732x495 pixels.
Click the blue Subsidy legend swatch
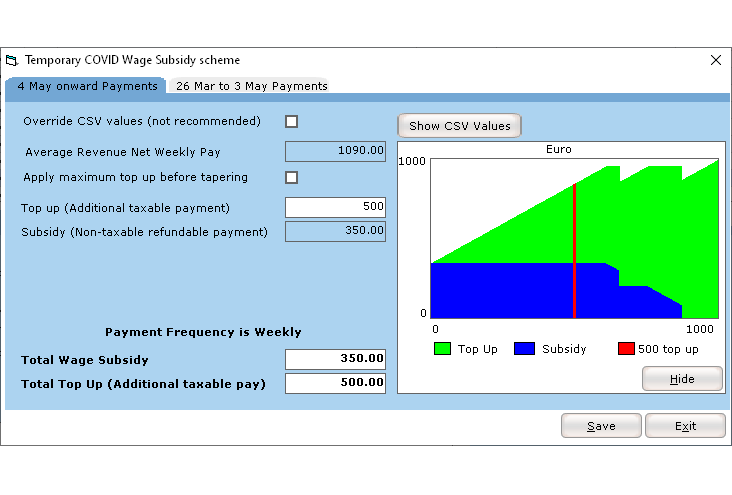[525, 349]
